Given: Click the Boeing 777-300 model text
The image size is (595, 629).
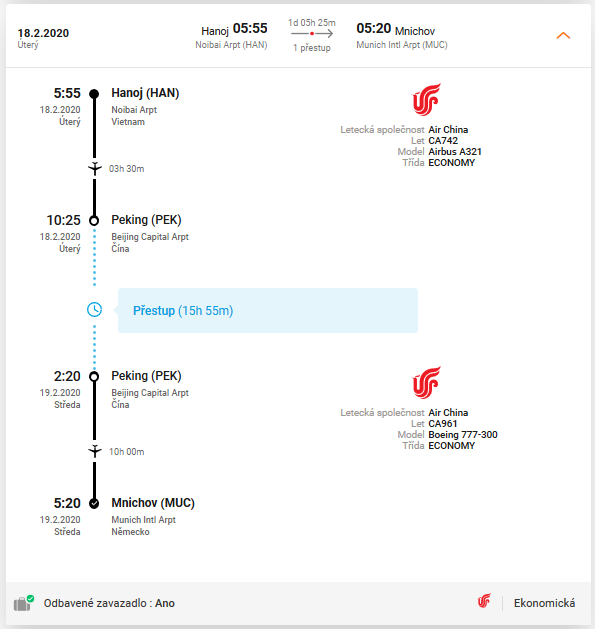Looking at the screenshot, I should [x=463, y=434].
